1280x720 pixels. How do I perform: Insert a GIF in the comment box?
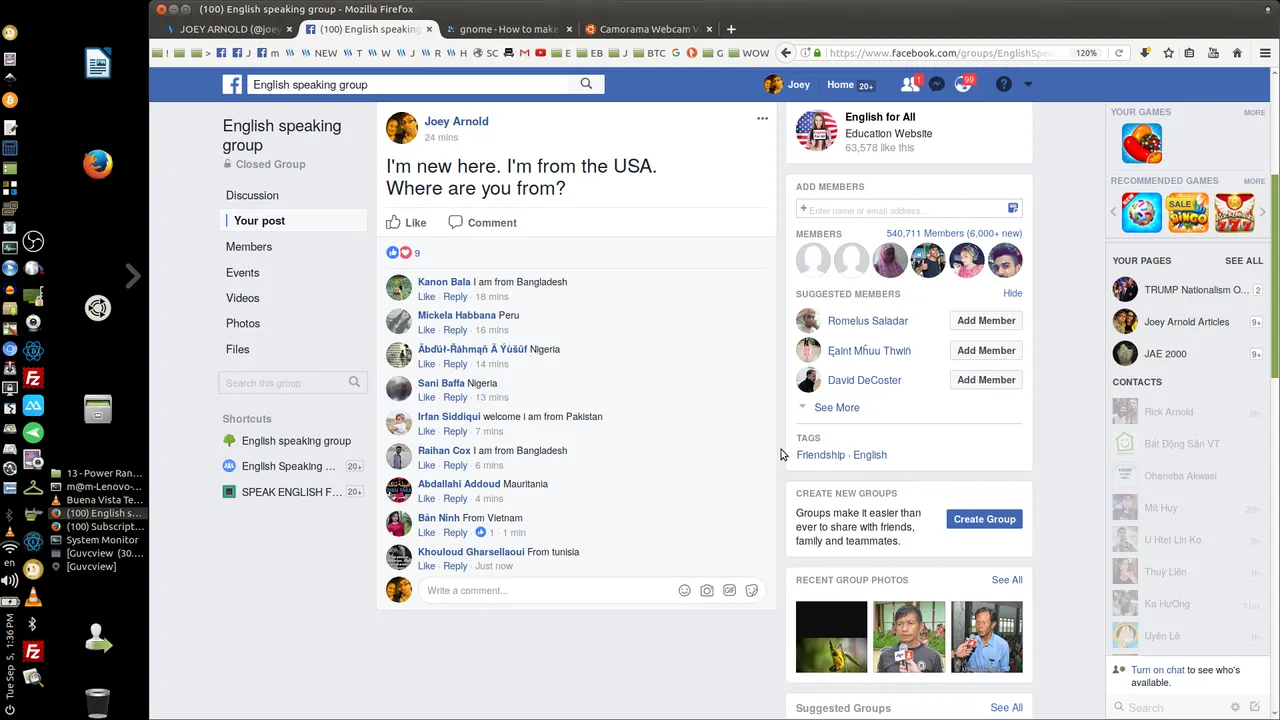(x=730, y=591)
